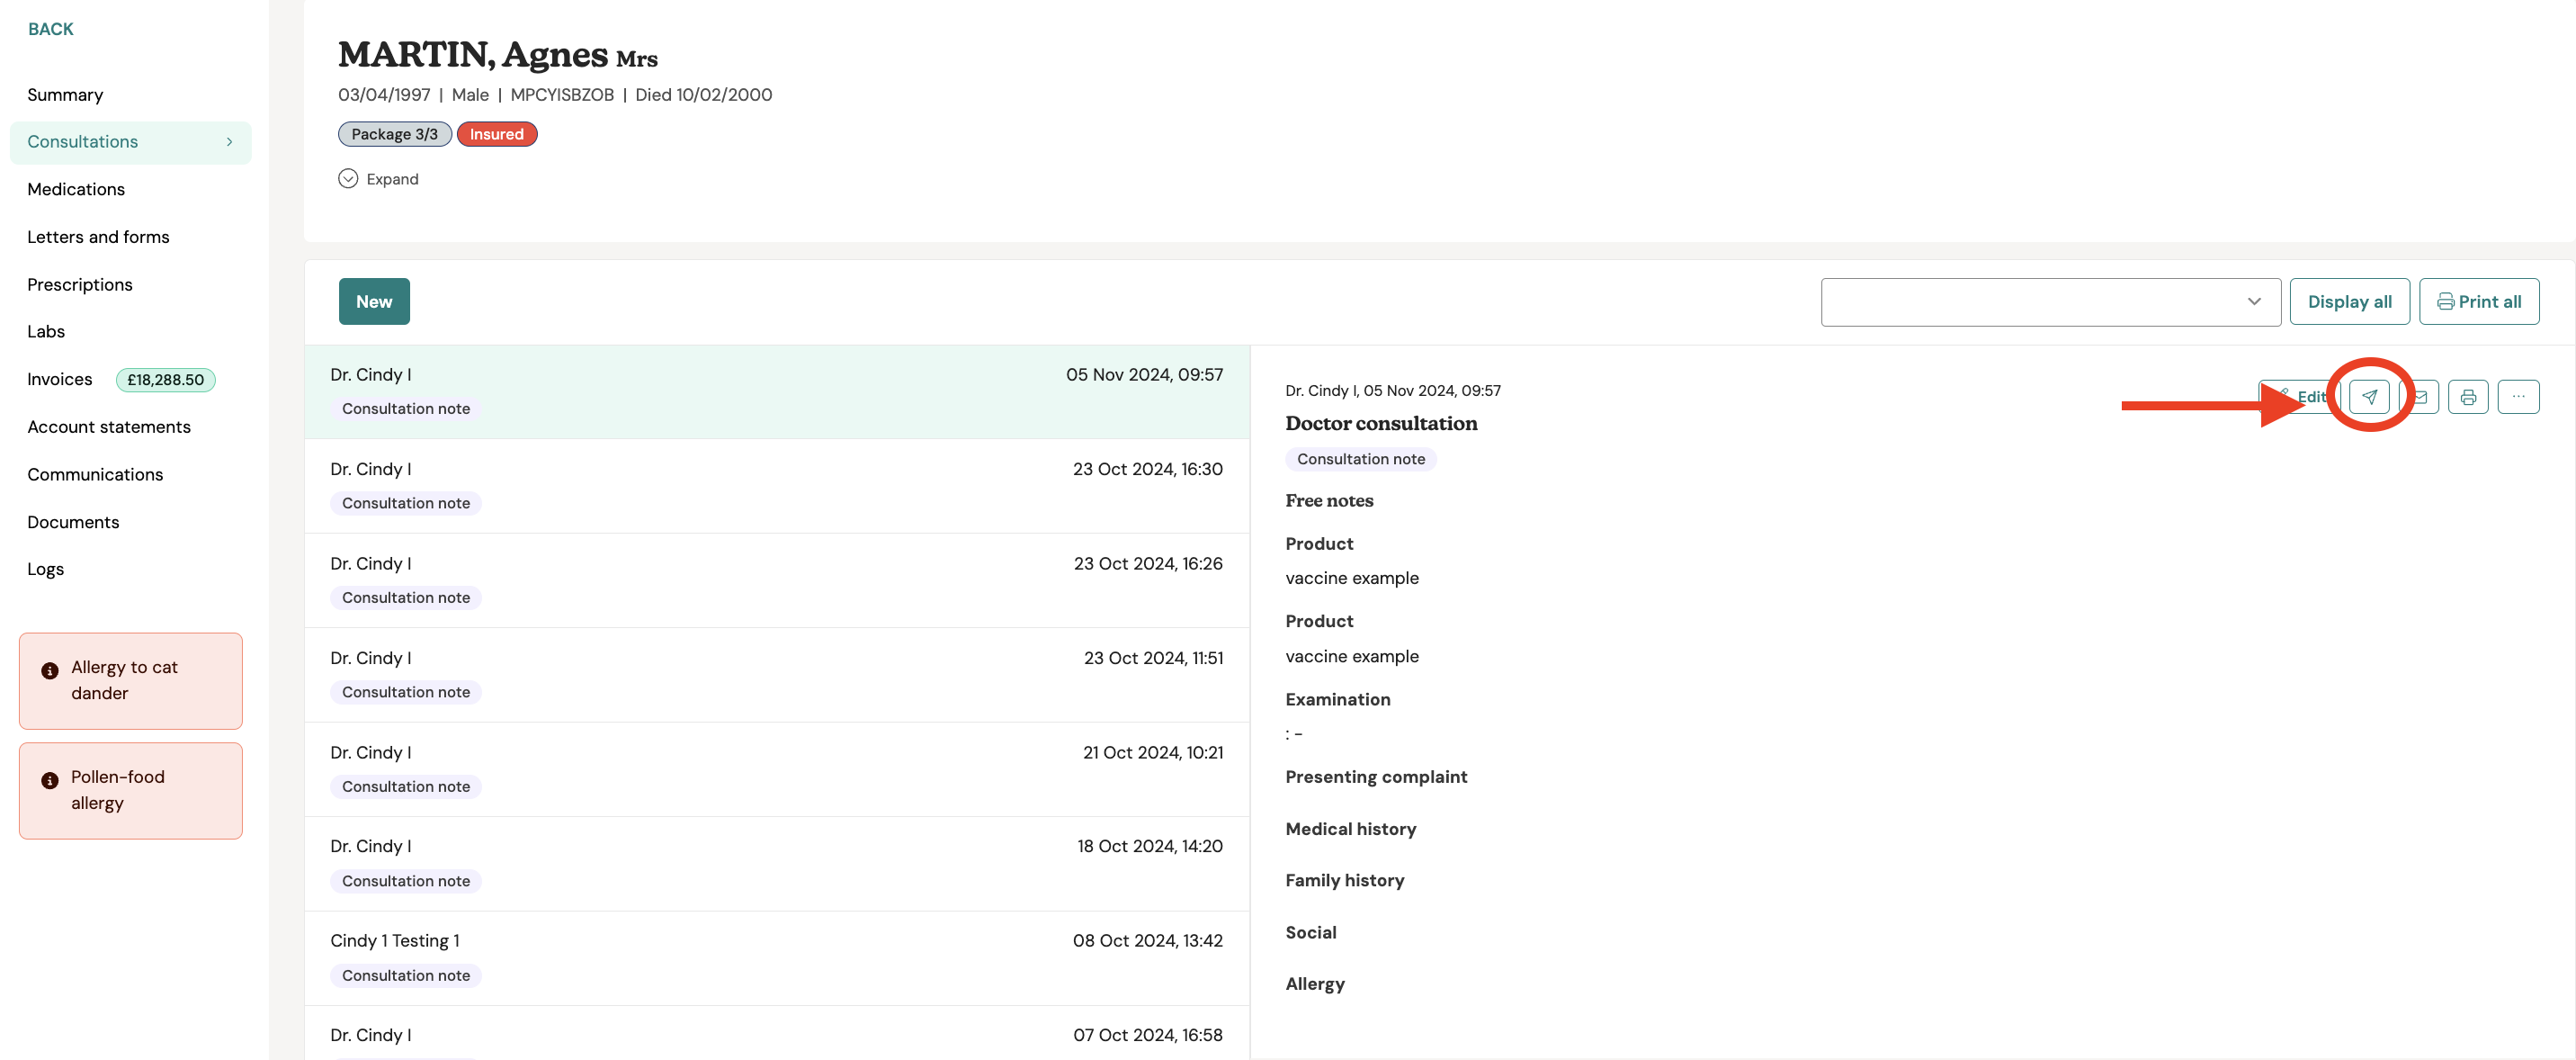Click the Consultations chevron arrow
The height and width of the screenshot is (1060, 2576).
[229, 142]
